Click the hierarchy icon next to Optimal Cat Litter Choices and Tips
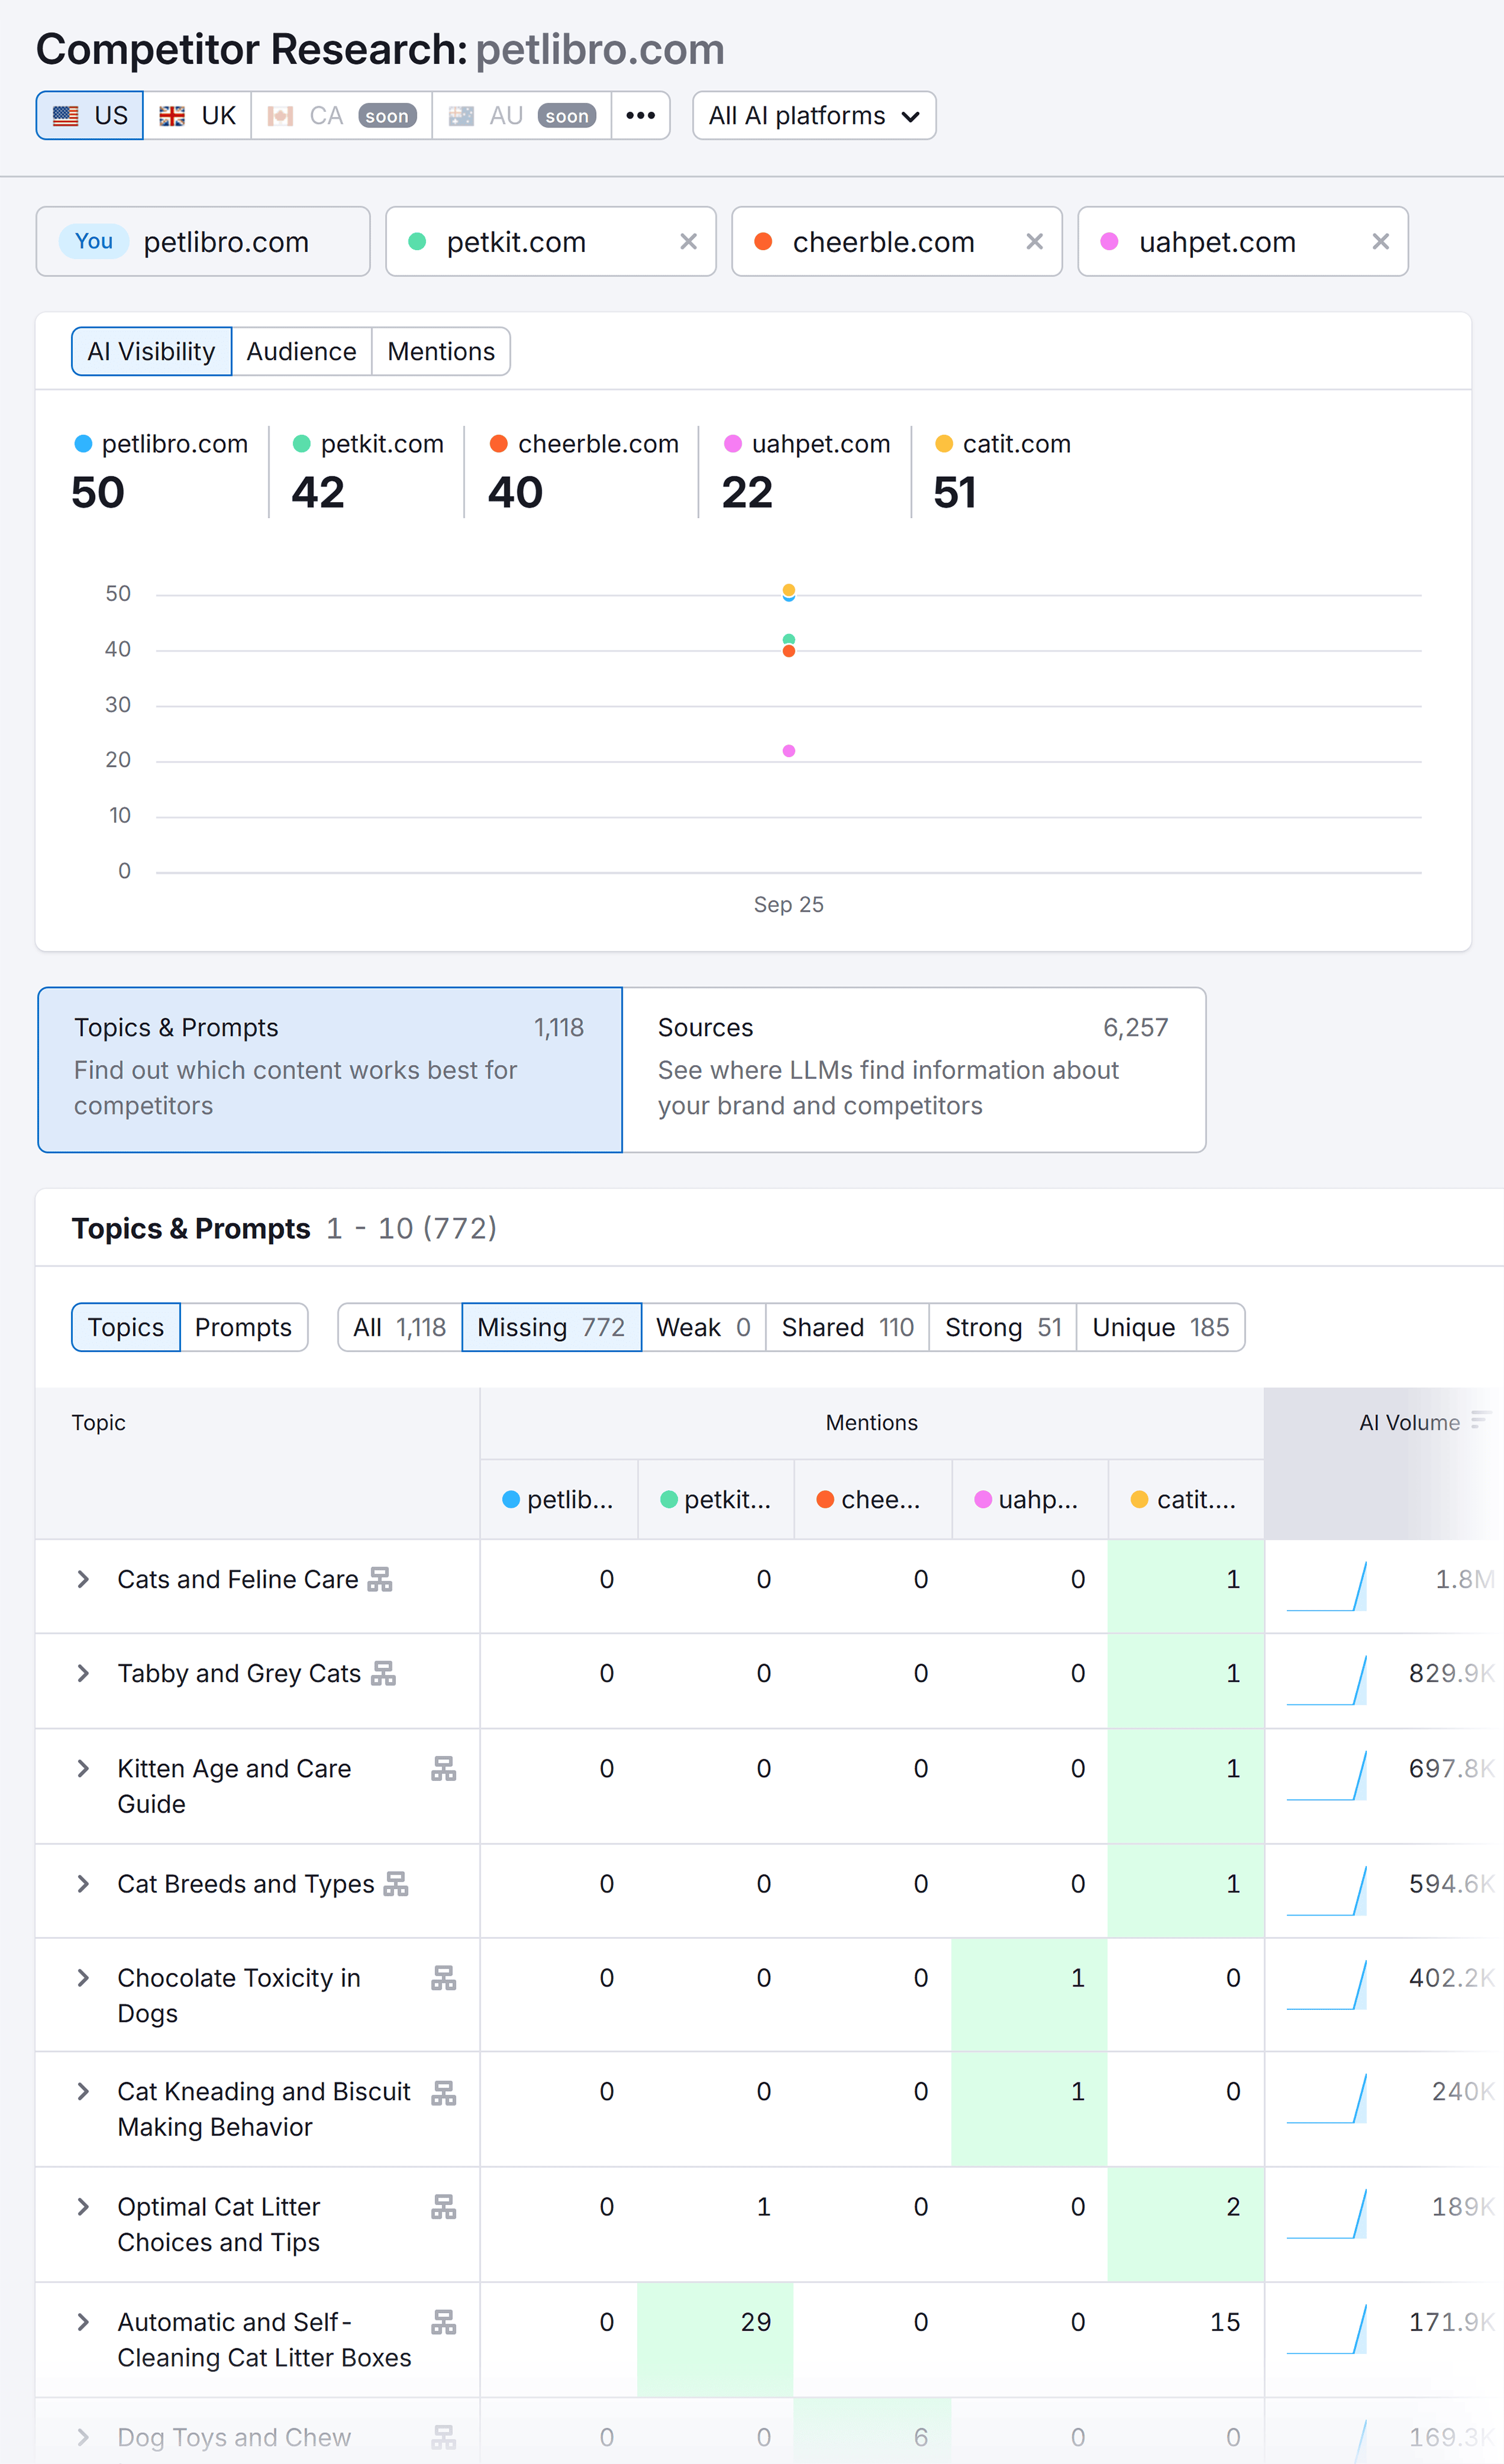Screen dimensions: 1504x2464 pyautogui.click(x=443, y=2207)
